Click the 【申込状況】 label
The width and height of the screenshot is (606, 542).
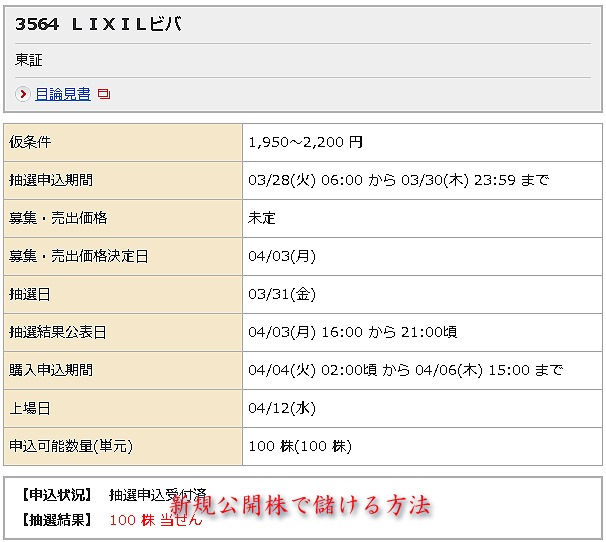(x=57, y=495)
